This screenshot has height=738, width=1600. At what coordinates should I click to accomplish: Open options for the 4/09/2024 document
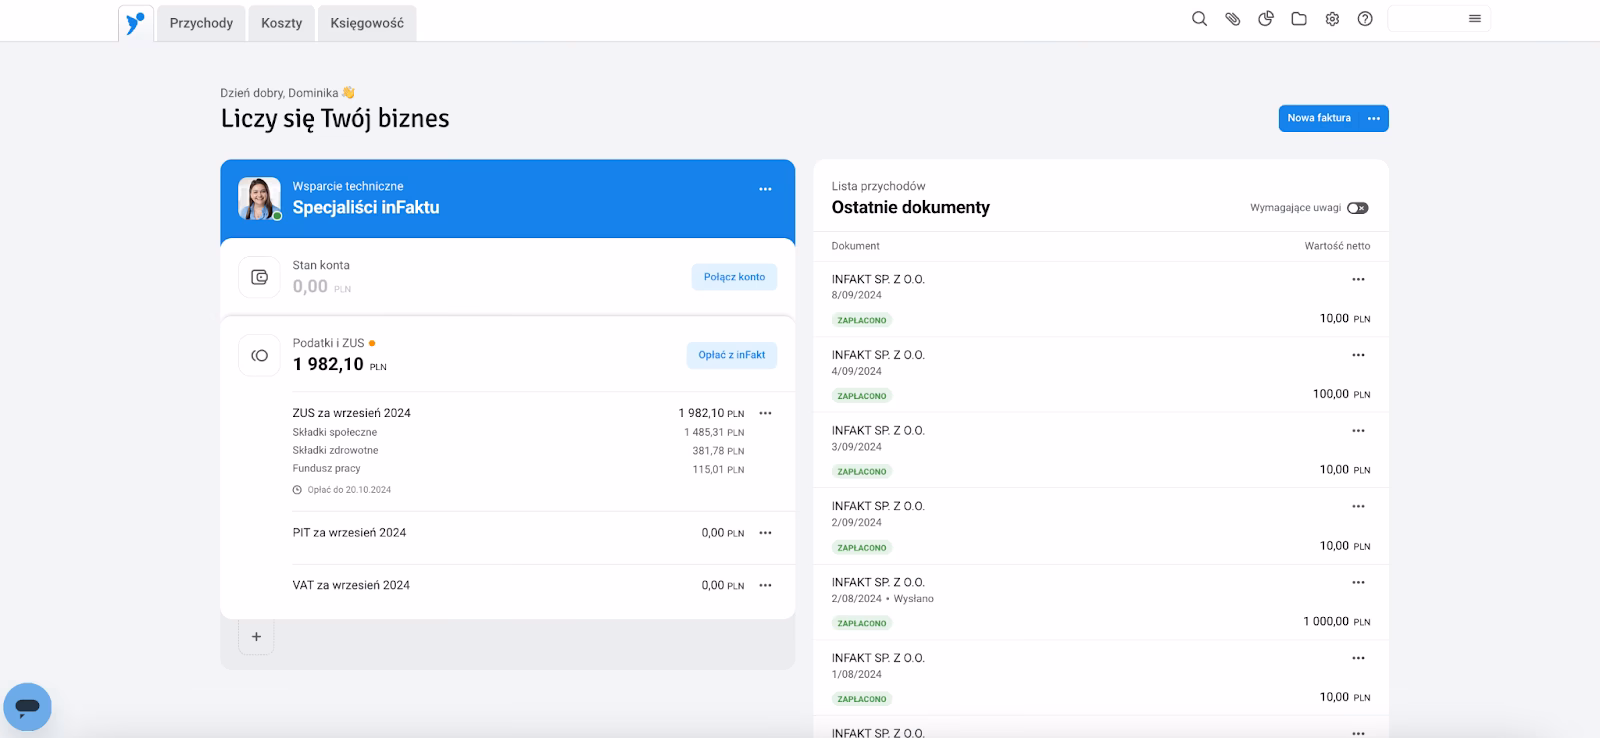click(1358, 355)
